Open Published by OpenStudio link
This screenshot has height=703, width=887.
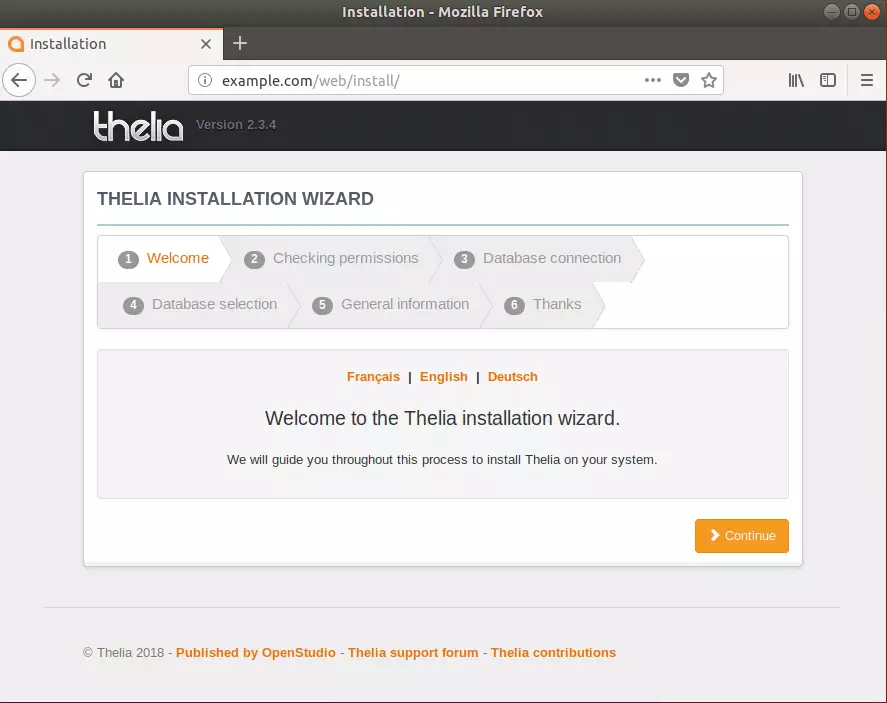tap(256, 653)
